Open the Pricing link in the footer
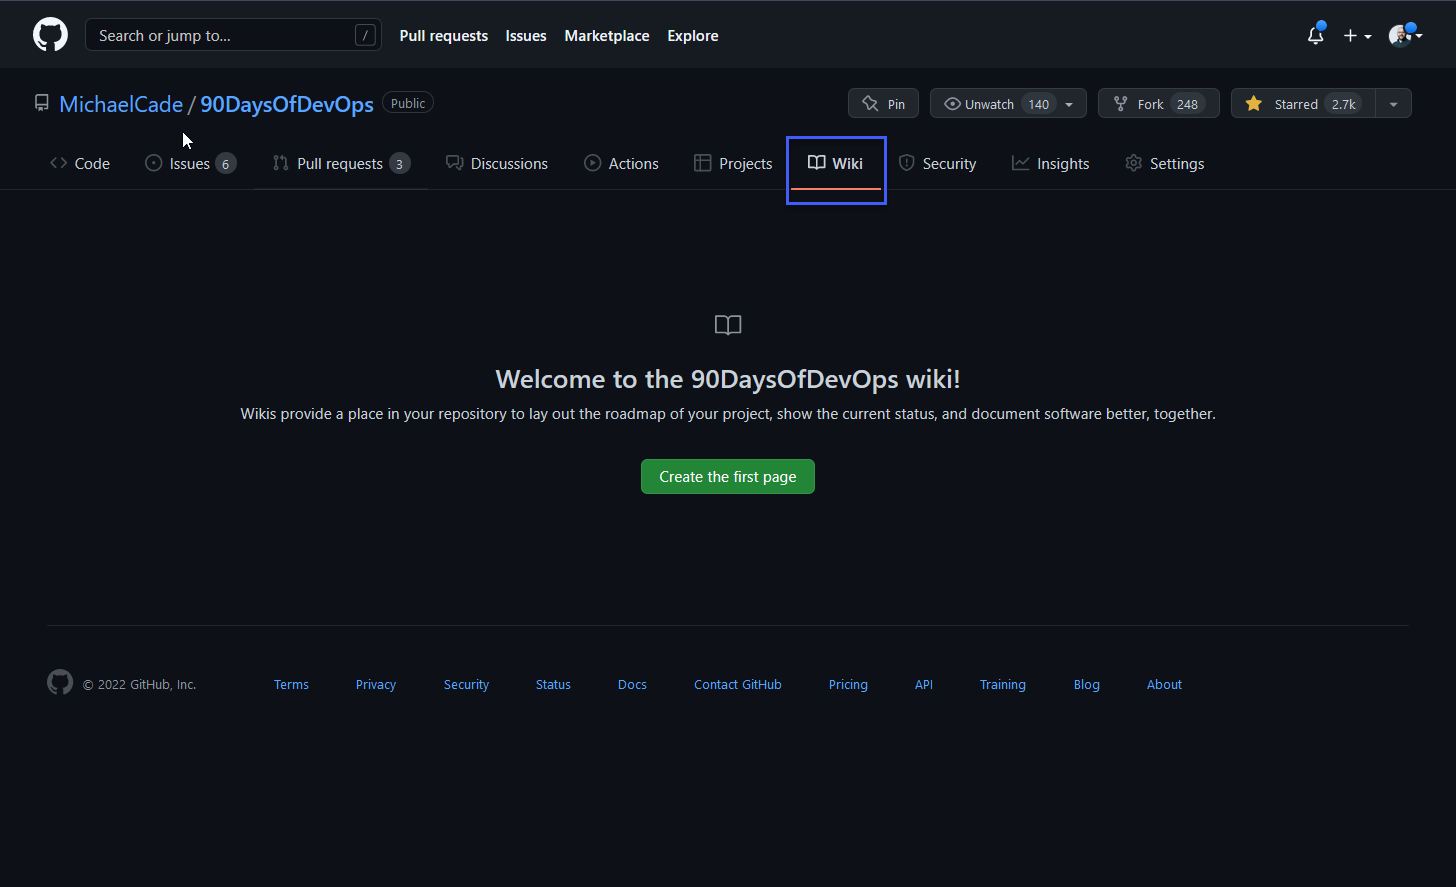Image resolution: width=1456 pixels, height=887 pixels. pos(848,684)
